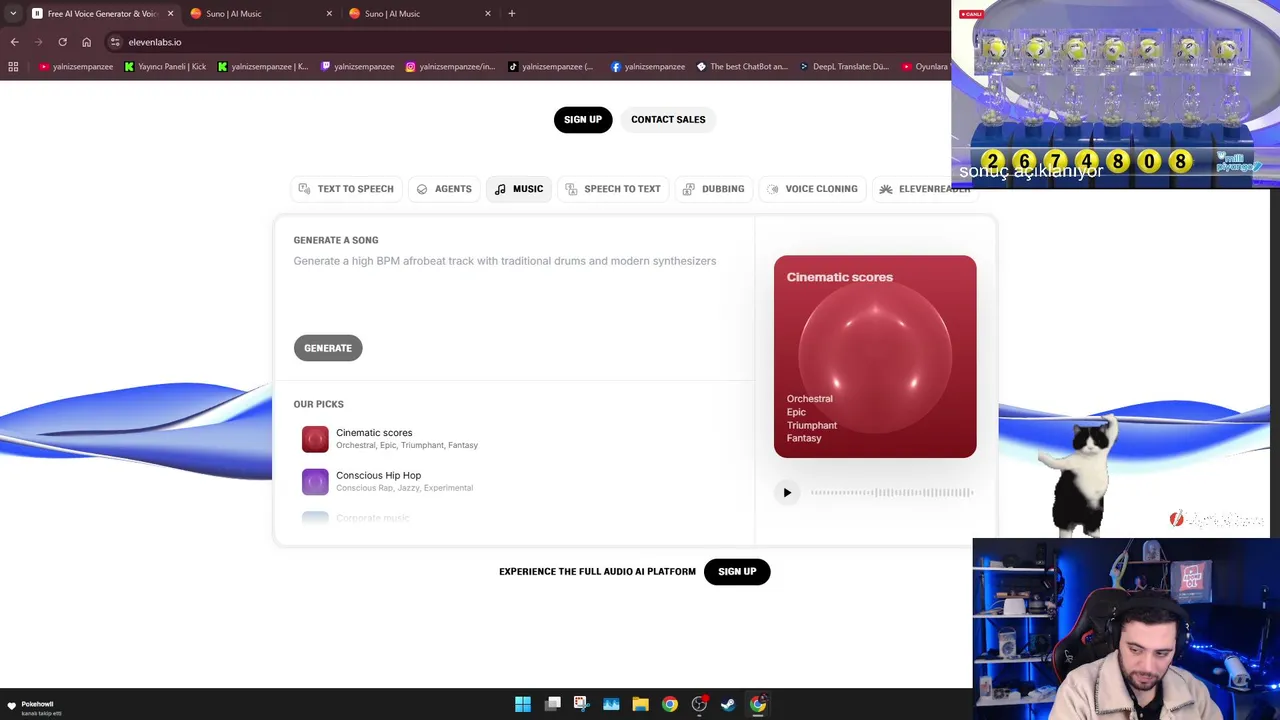Open the Yayıncı Paneli Kick bookmark
Viewport: 1280px width, 720px height.
(x=165, y=67)
